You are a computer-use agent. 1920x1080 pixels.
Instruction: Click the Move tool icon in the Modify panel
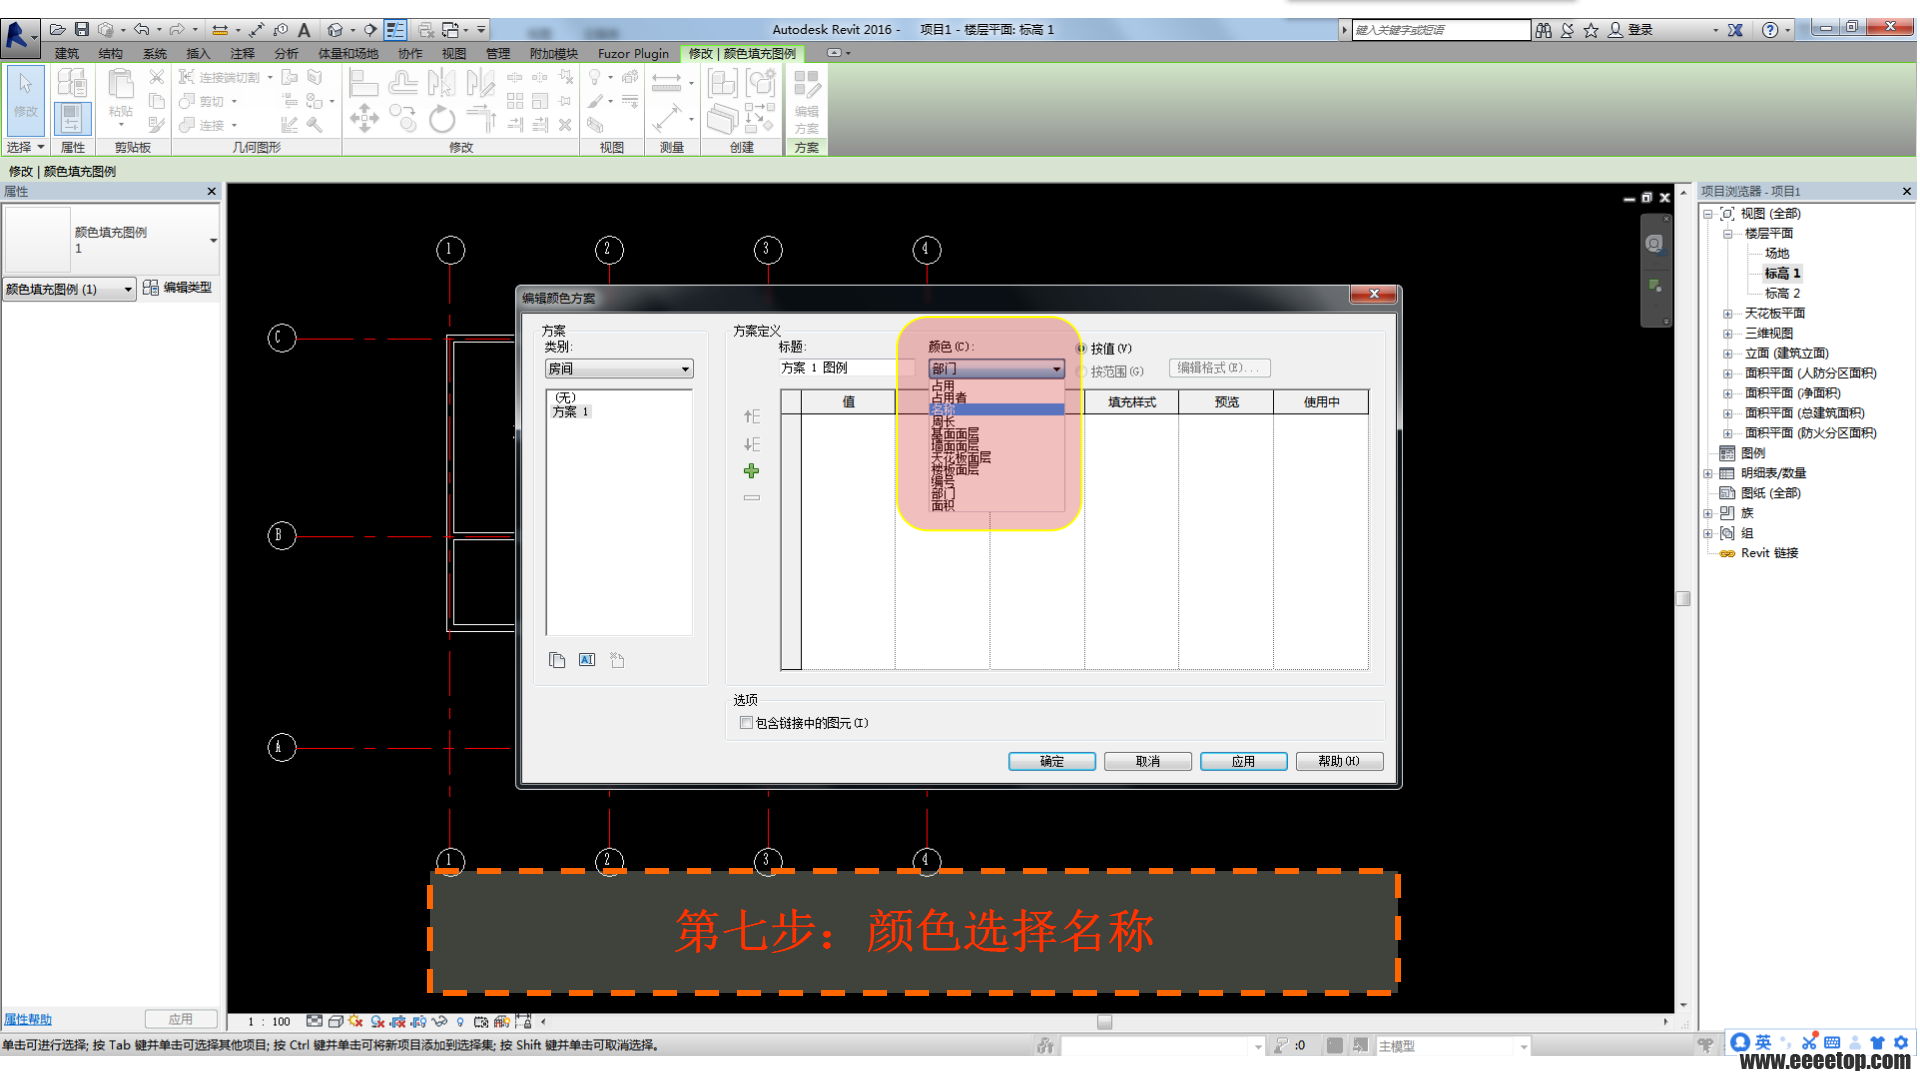point(364,118)
